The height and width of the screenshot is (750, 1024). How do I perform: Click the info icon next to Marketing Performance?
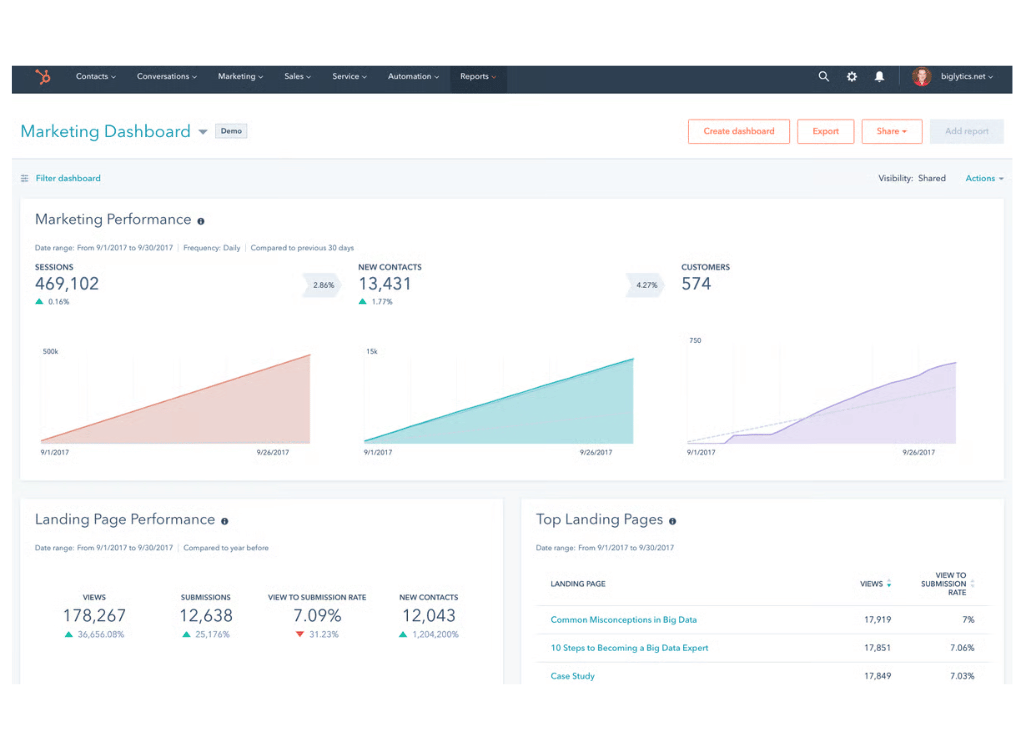click(x=200, y=220)
